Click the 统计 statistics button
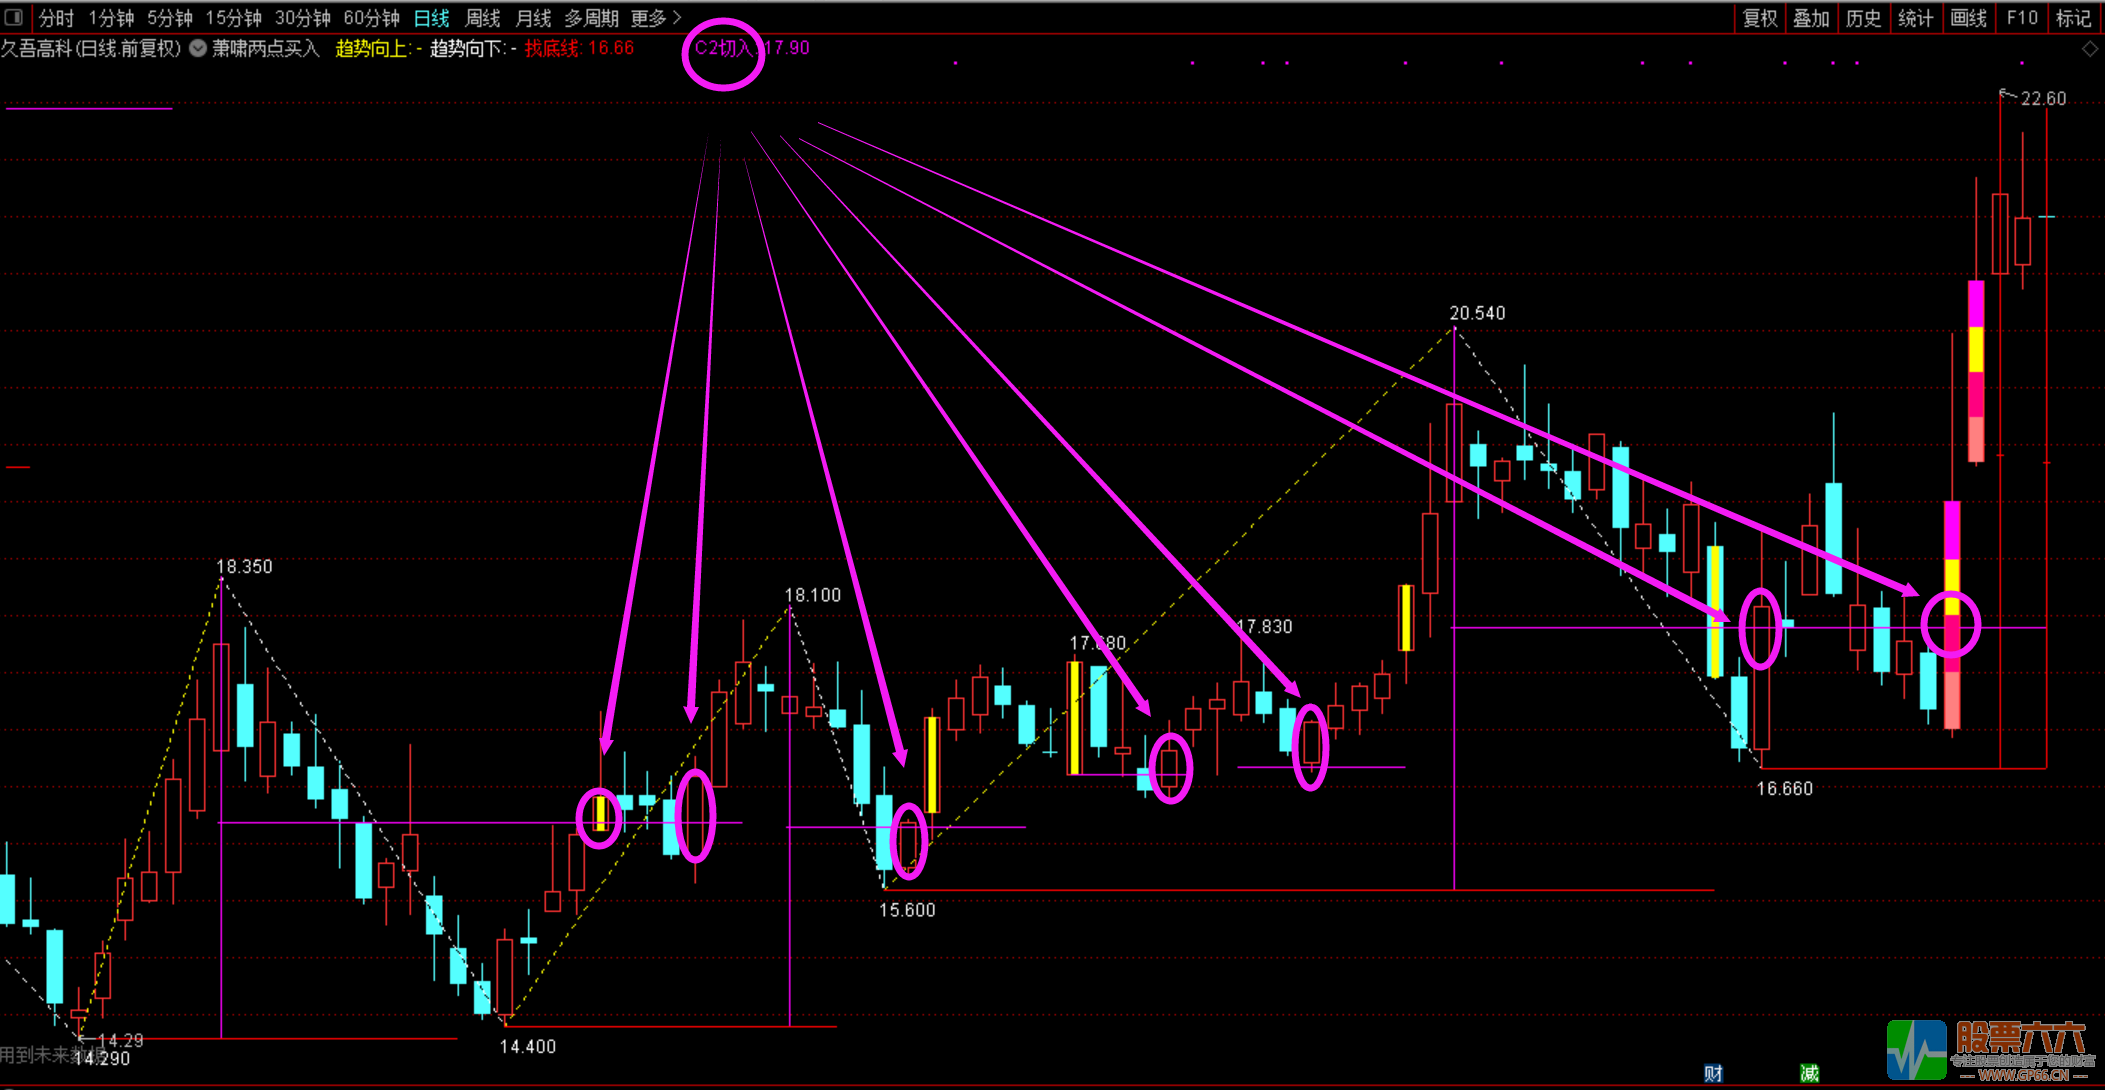The image size is (2105, 1090). click(x=1915, y=18)
